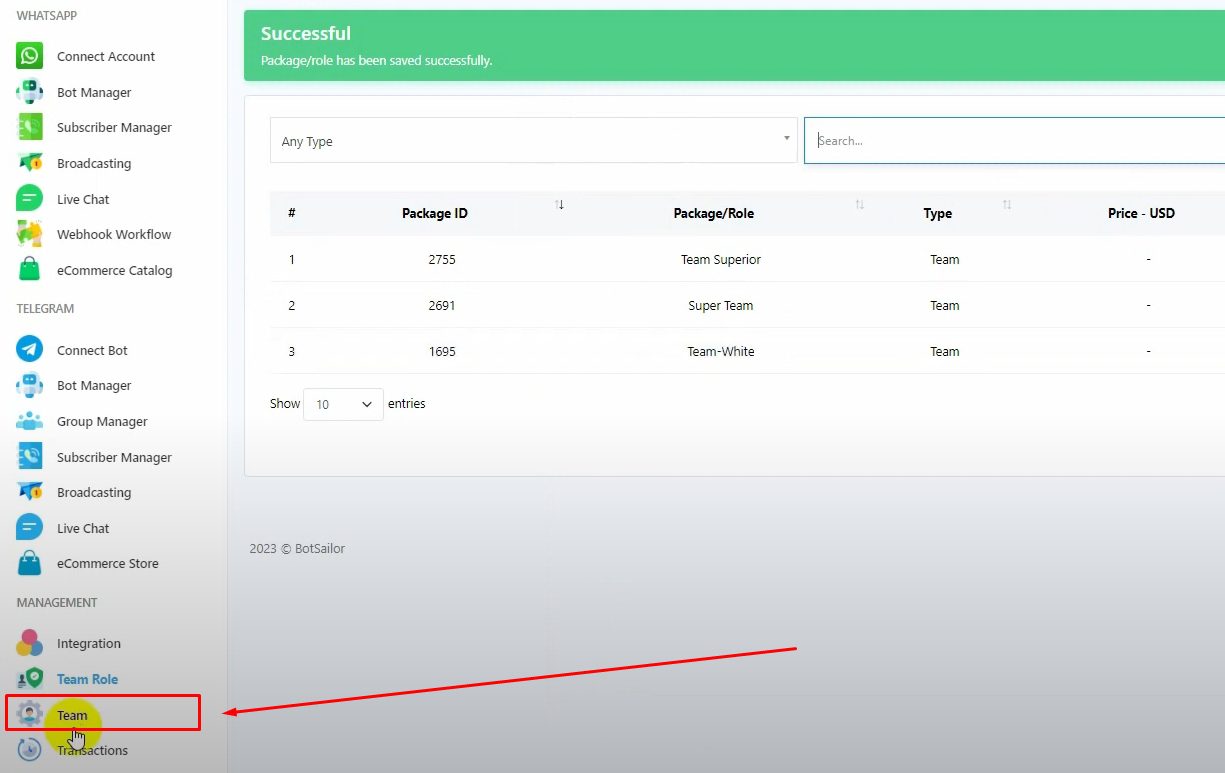Image resolution: width=1225 pixels, height=773 pixels.
Task: Open WhatsApp Live Chat icon
Action: pyautogui.click(x=30, y=199)
